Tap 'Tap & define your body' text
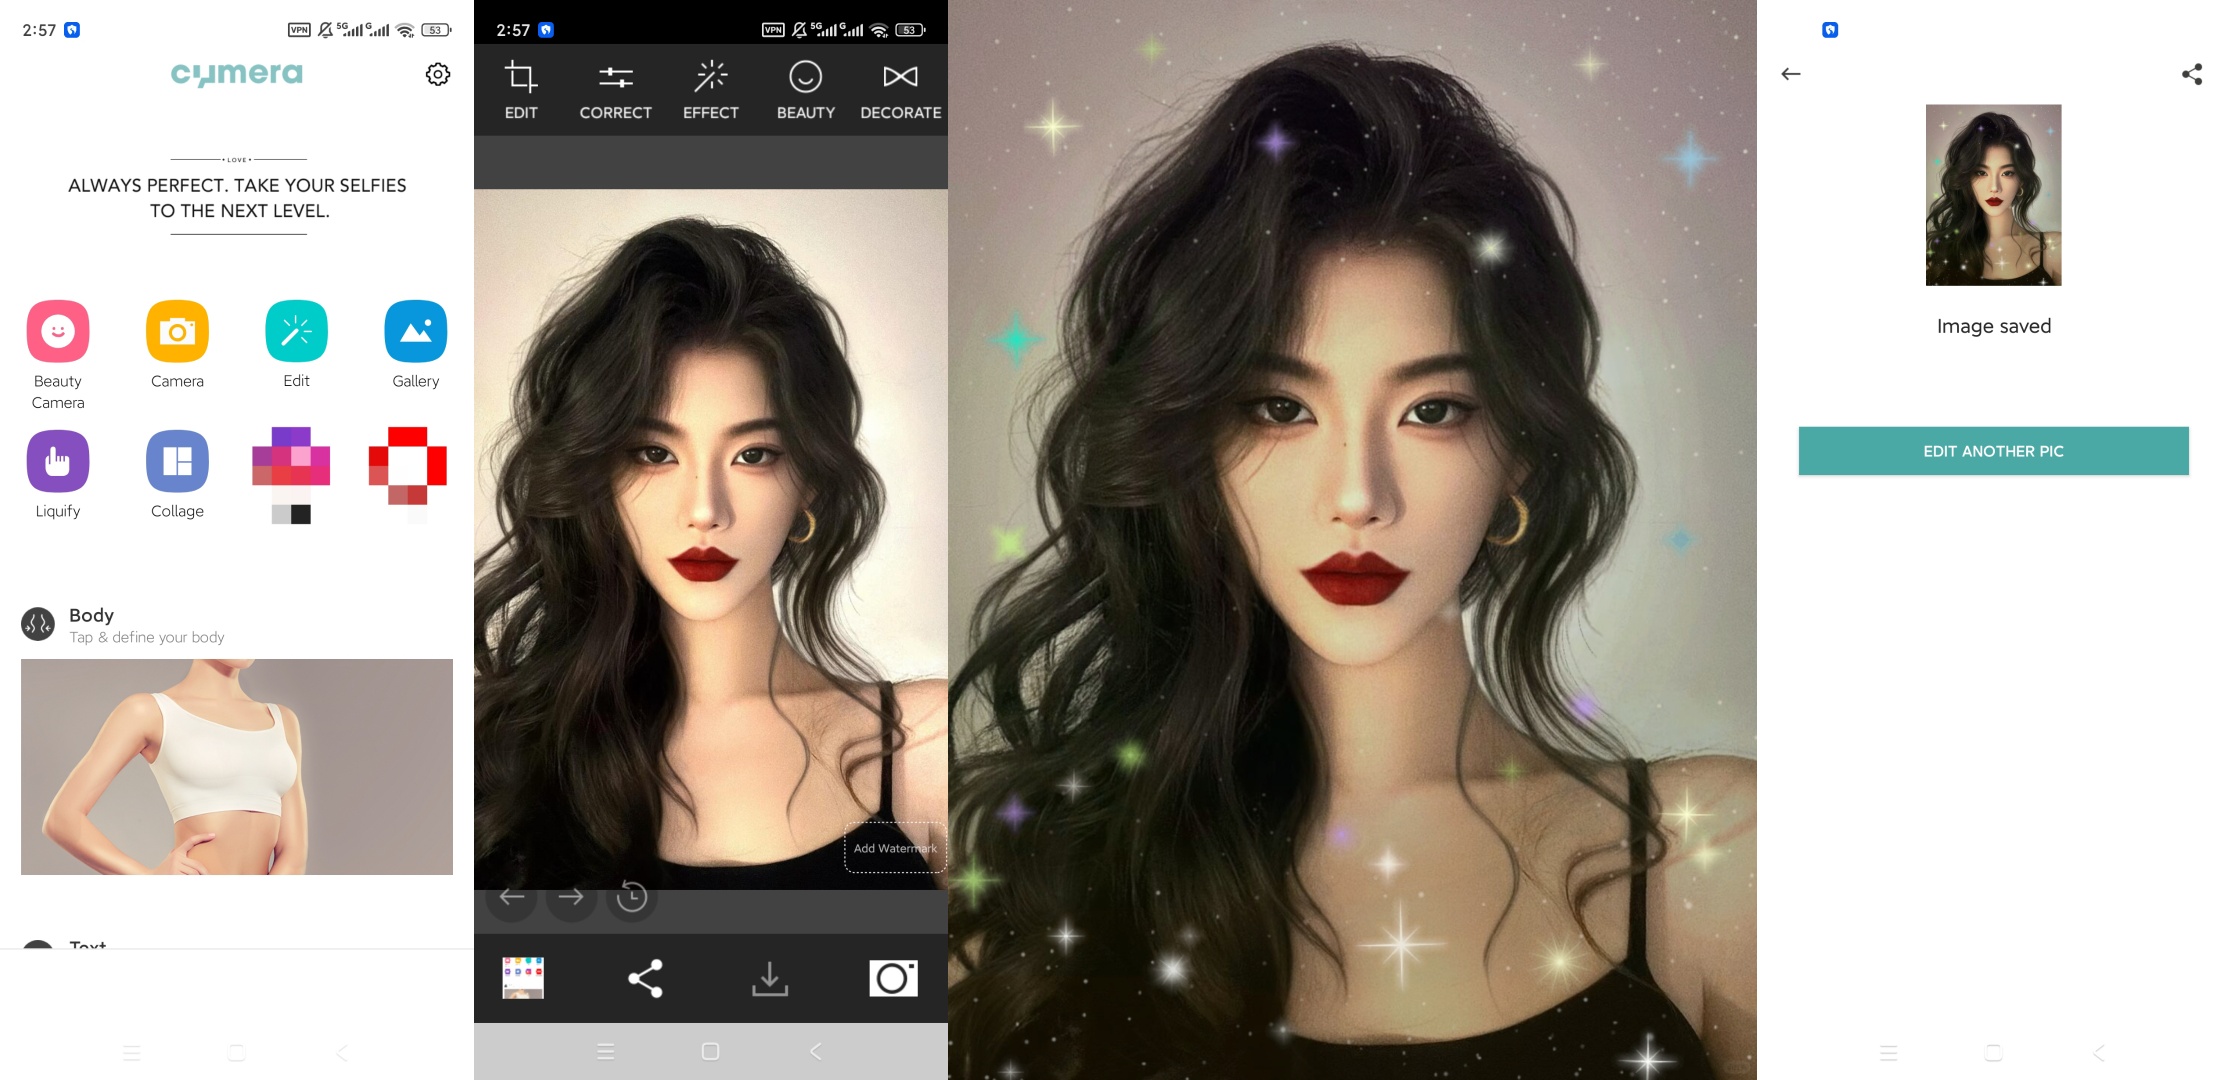This screenshot has width=2231, height=1080. click(x=147, y=638)
